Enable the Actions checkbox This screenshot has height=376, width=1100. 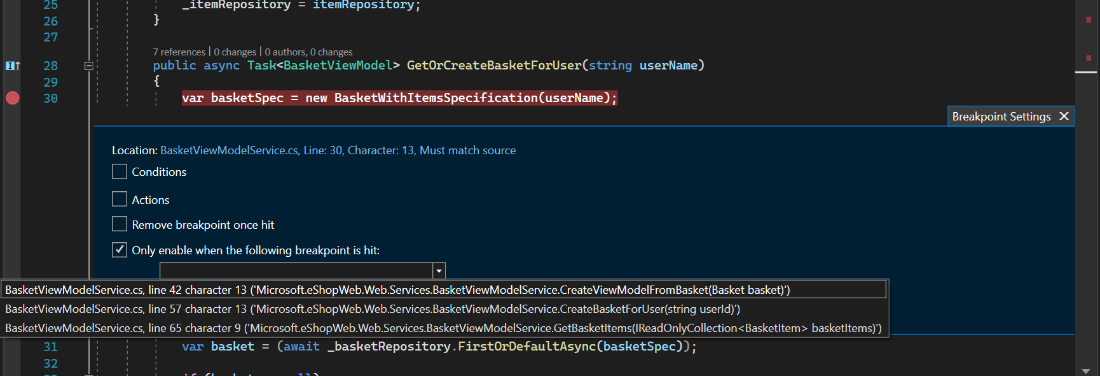coord(119,199)
